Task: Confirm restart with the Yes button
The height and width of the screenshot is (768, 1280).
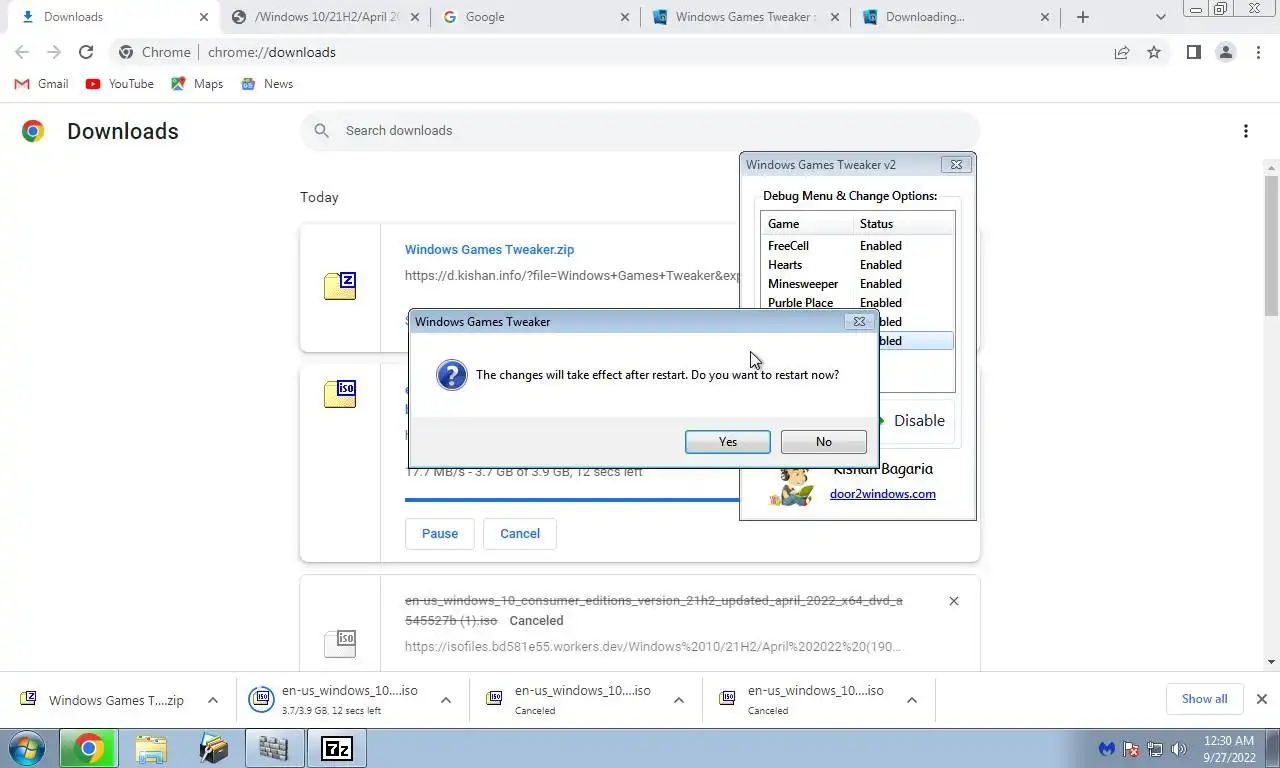Action: 727,441
